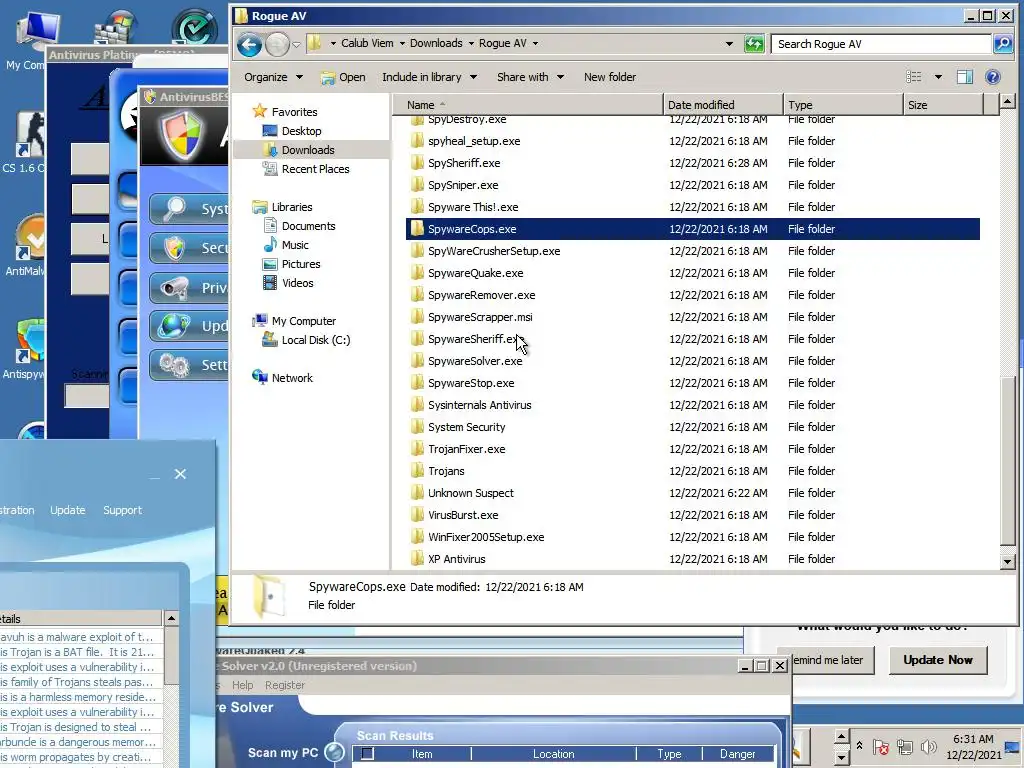This screenshot has height=768, width=1024.
Task: Close the bottom-left blue window with X
Action: pos(180,474)
